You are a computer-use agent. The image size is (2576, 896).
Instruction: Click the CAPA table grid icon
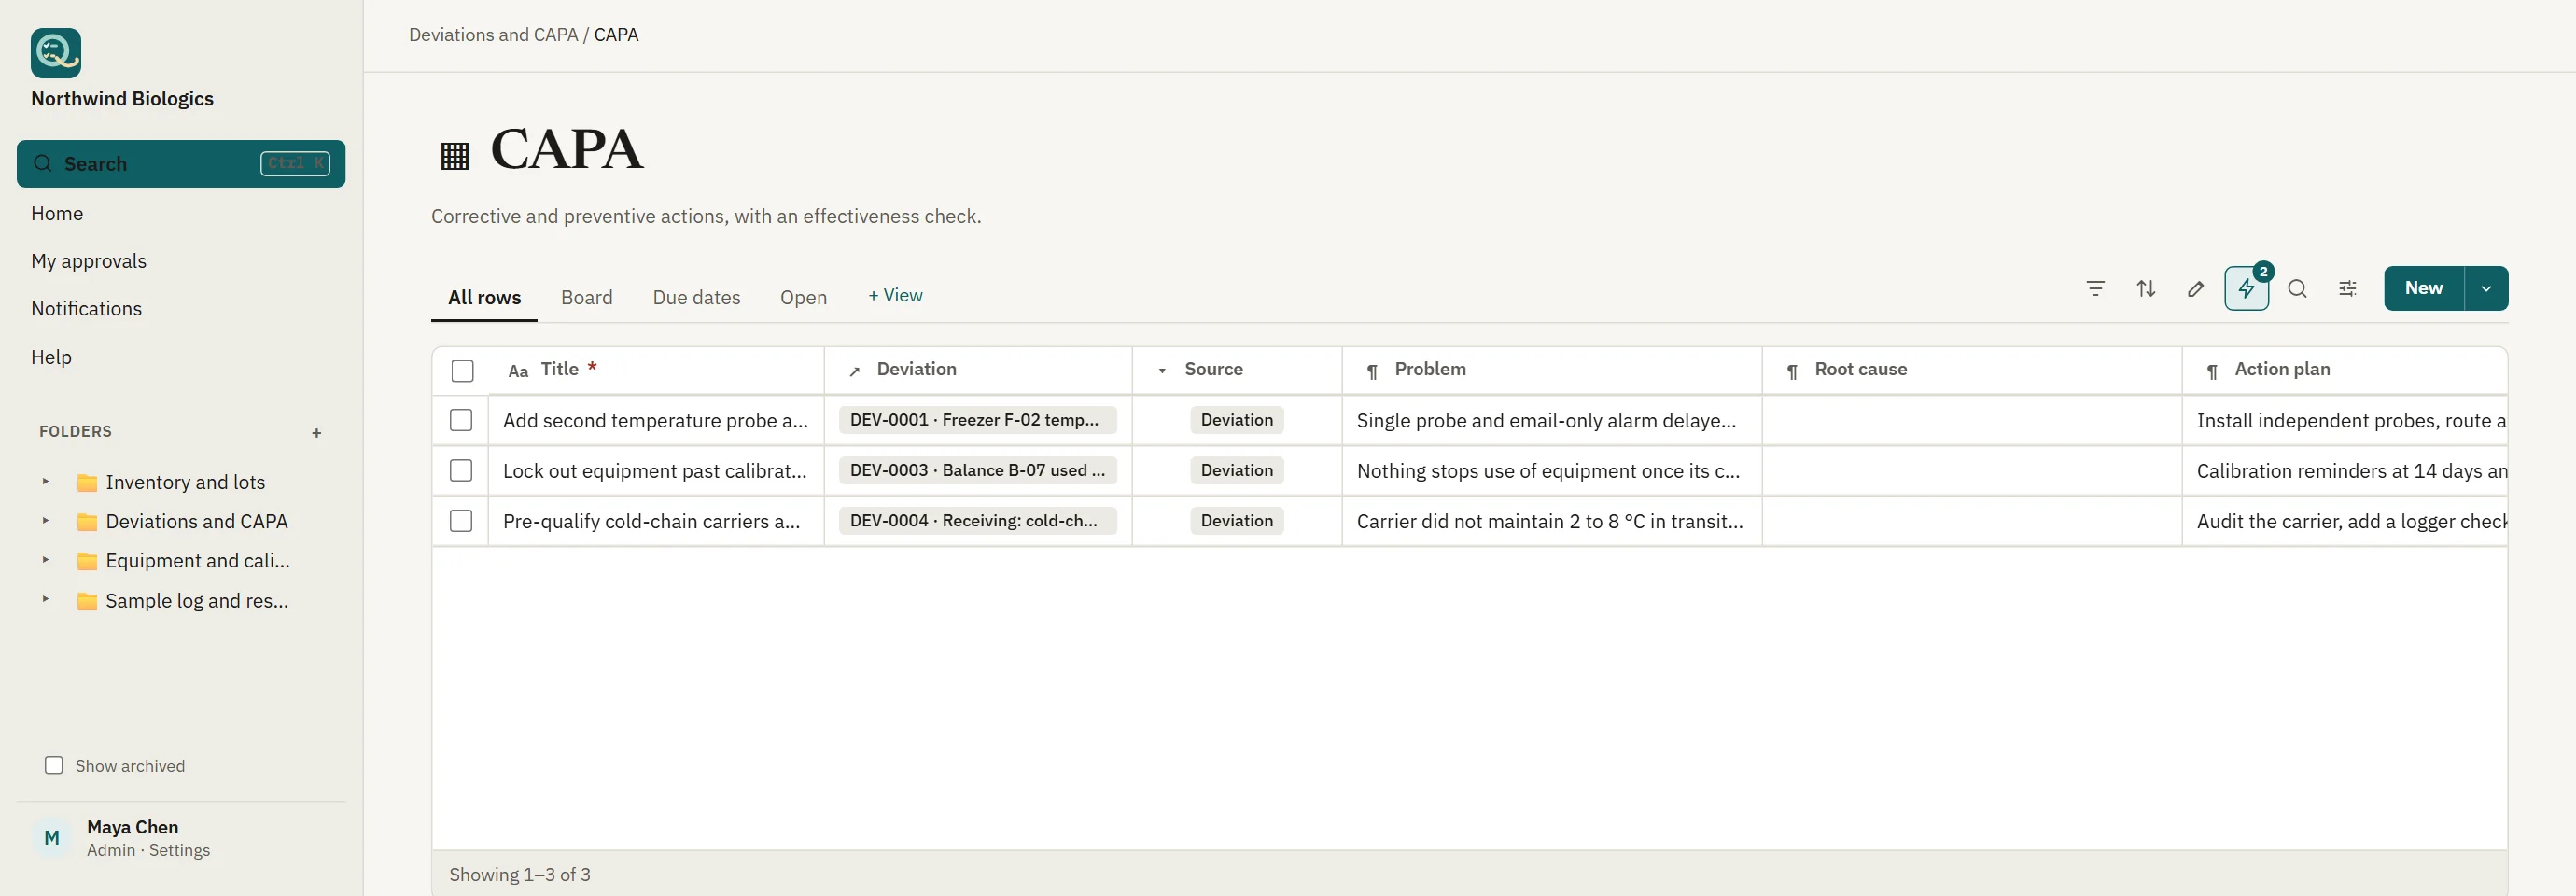(455, 156)
